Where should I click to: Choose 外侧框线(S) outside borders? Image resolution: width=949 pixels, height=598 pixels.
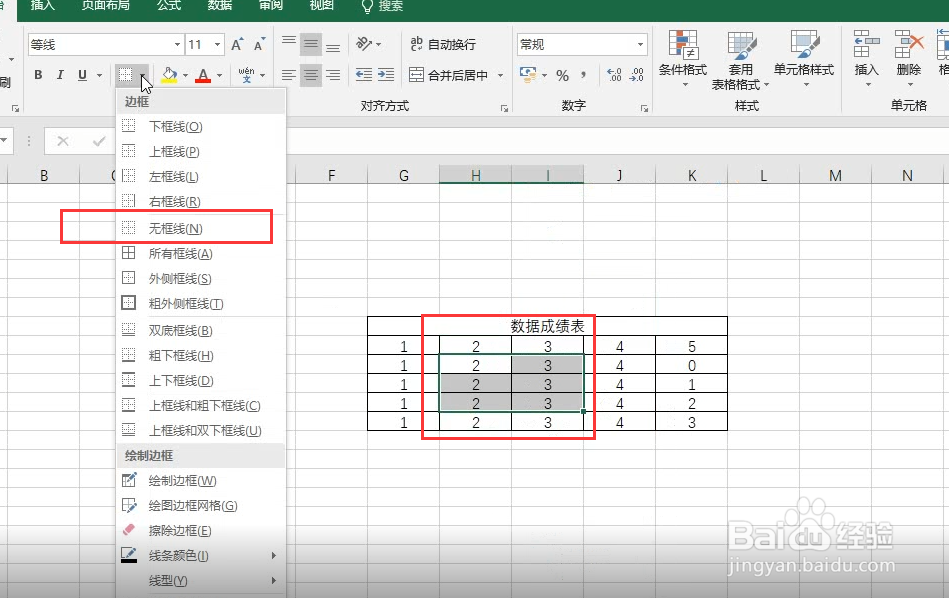(x=200, y=278)
